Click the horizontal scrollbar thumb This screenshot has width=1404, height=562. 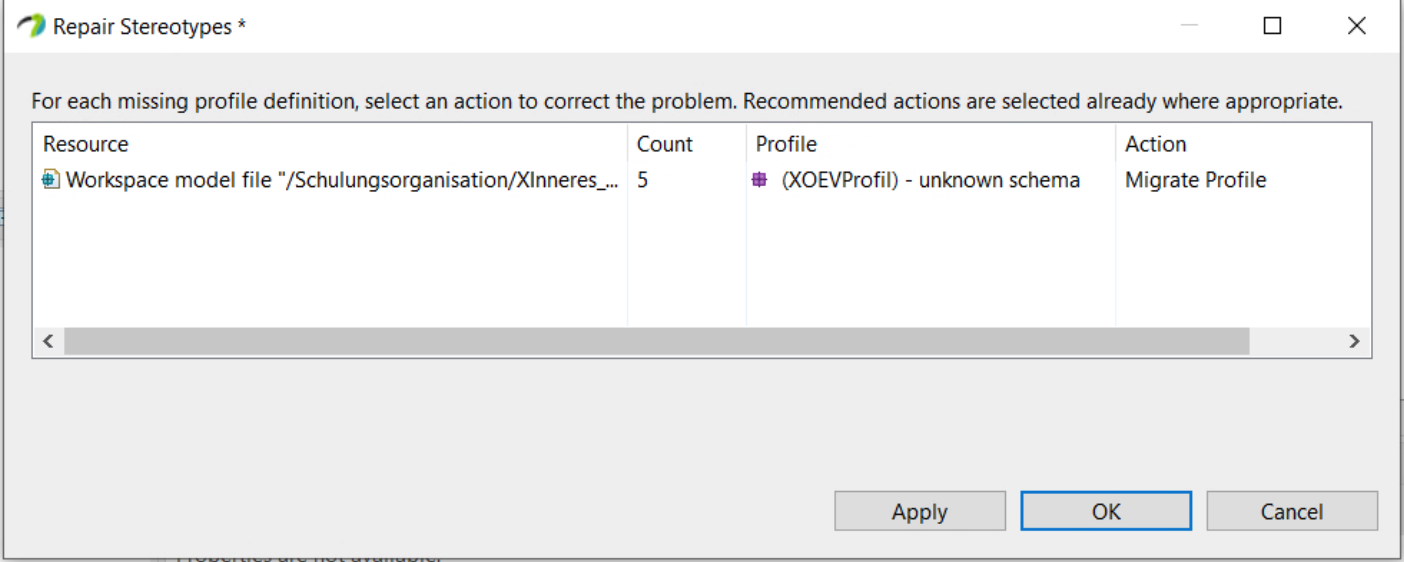click(657, 341)
